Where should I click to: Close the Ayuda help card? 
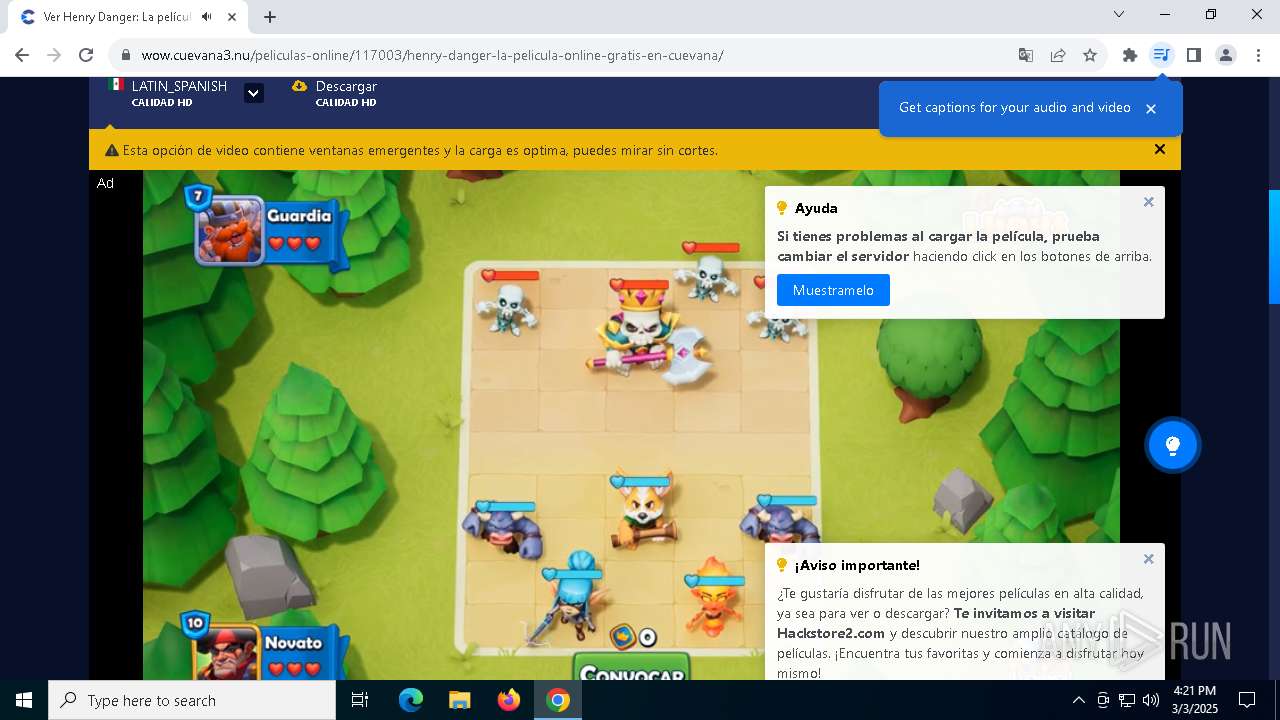click(1148, 202)
